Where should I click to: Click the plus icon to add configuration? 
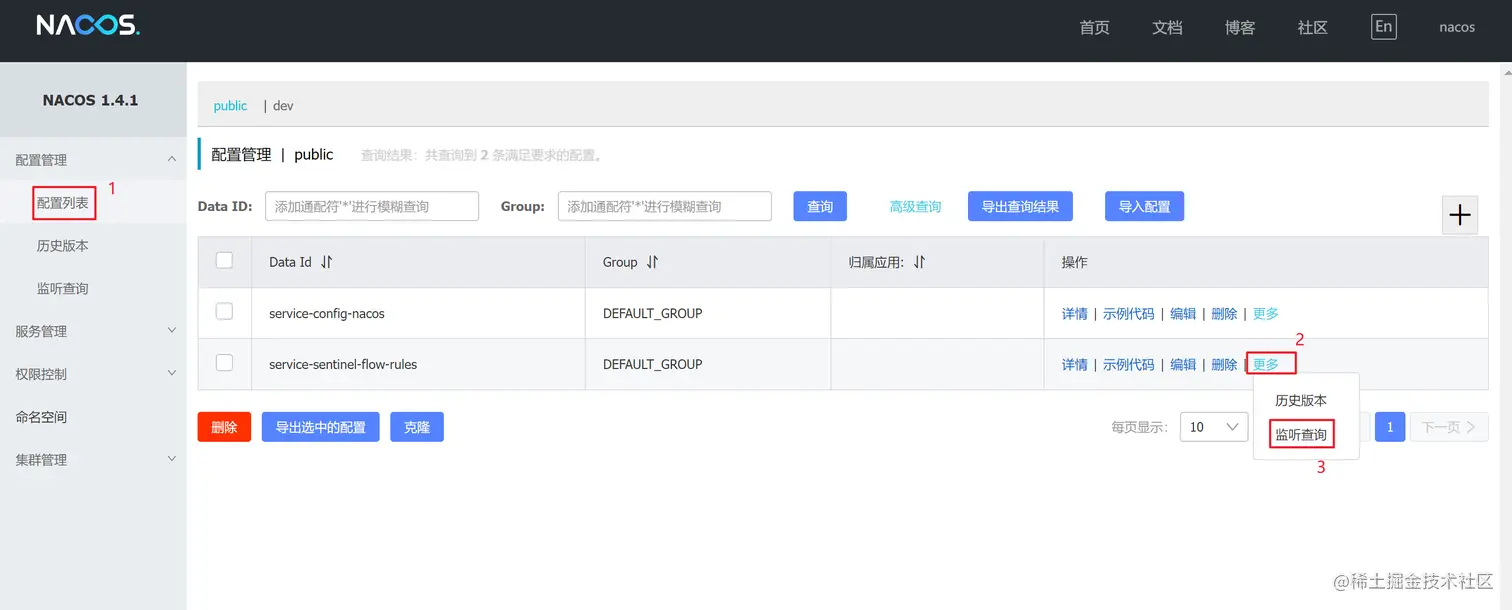(x=1460, y=215)
